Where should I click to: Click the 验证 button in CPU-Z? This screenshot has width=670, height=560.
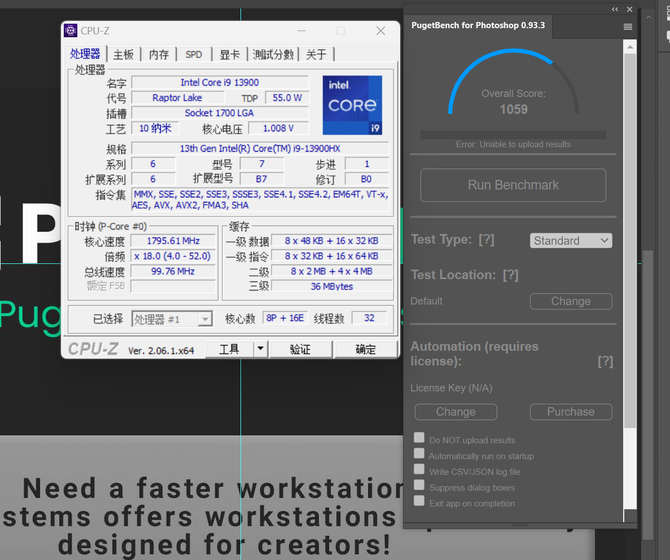pos(300,349)
